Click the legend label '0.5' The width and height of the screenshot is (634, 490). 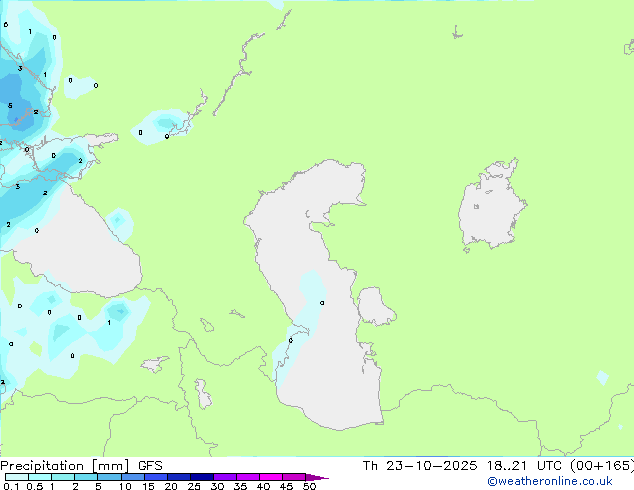click(x=35, y=486)
